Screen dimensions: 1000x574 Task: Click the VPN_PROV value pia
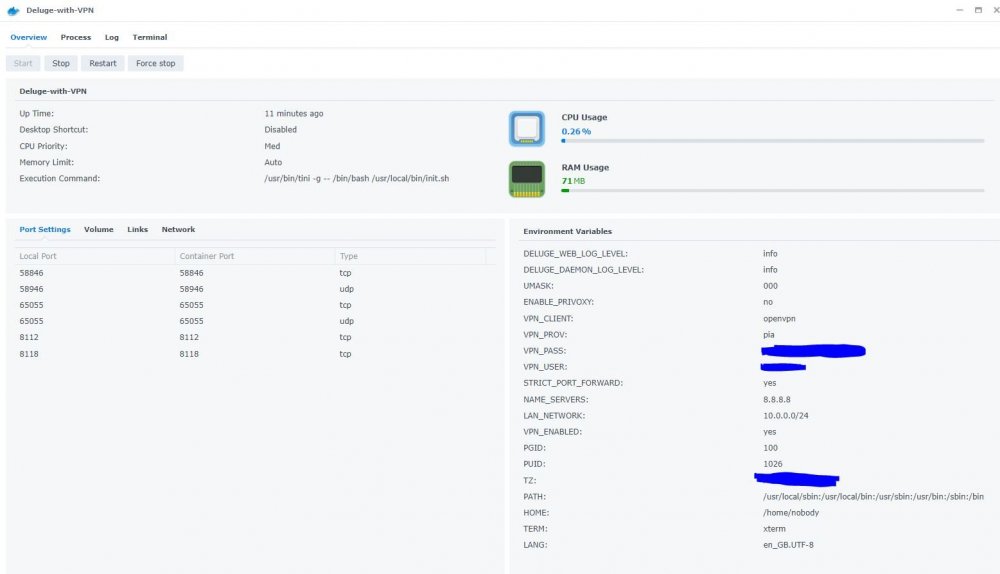(x=768, y=335)
